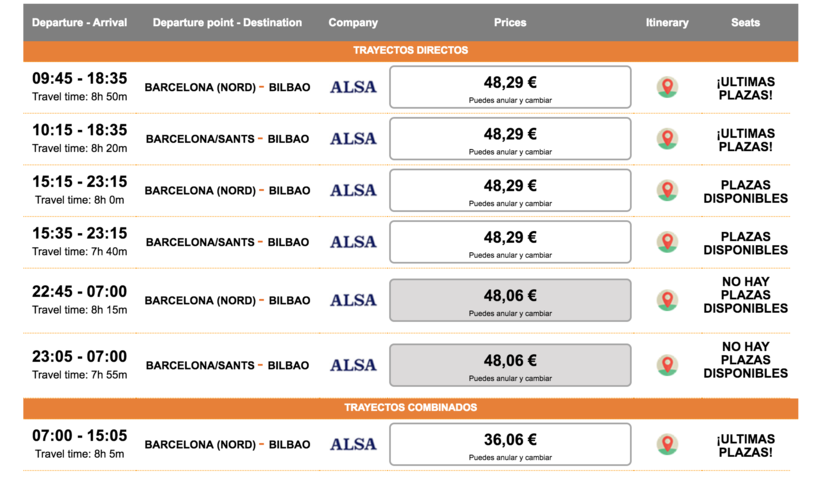View itinerary map for 23:05 departure

click(667, 365)
